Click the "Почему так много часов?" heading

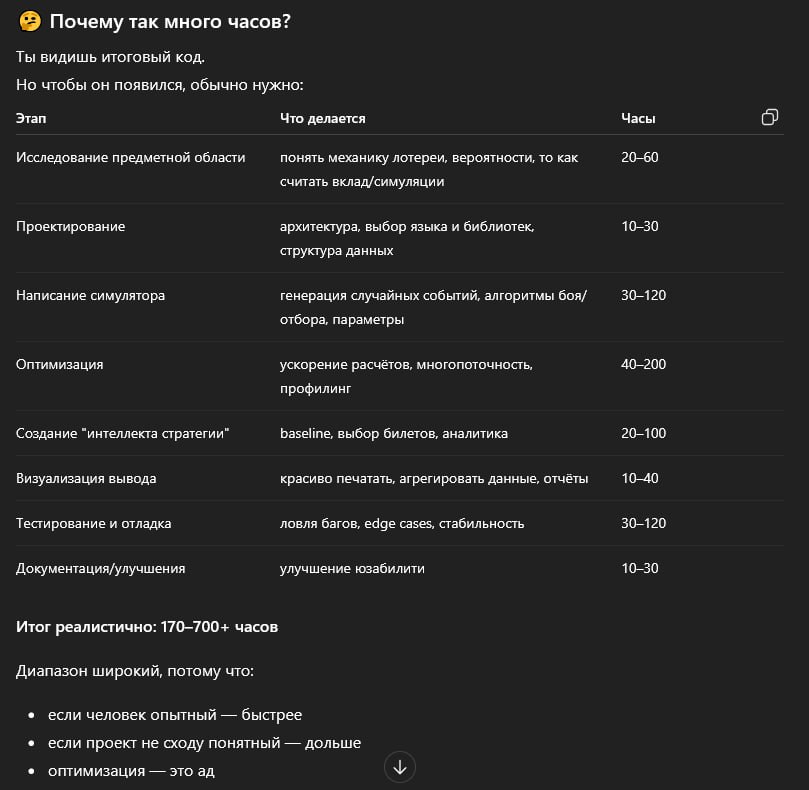point(169,21)
